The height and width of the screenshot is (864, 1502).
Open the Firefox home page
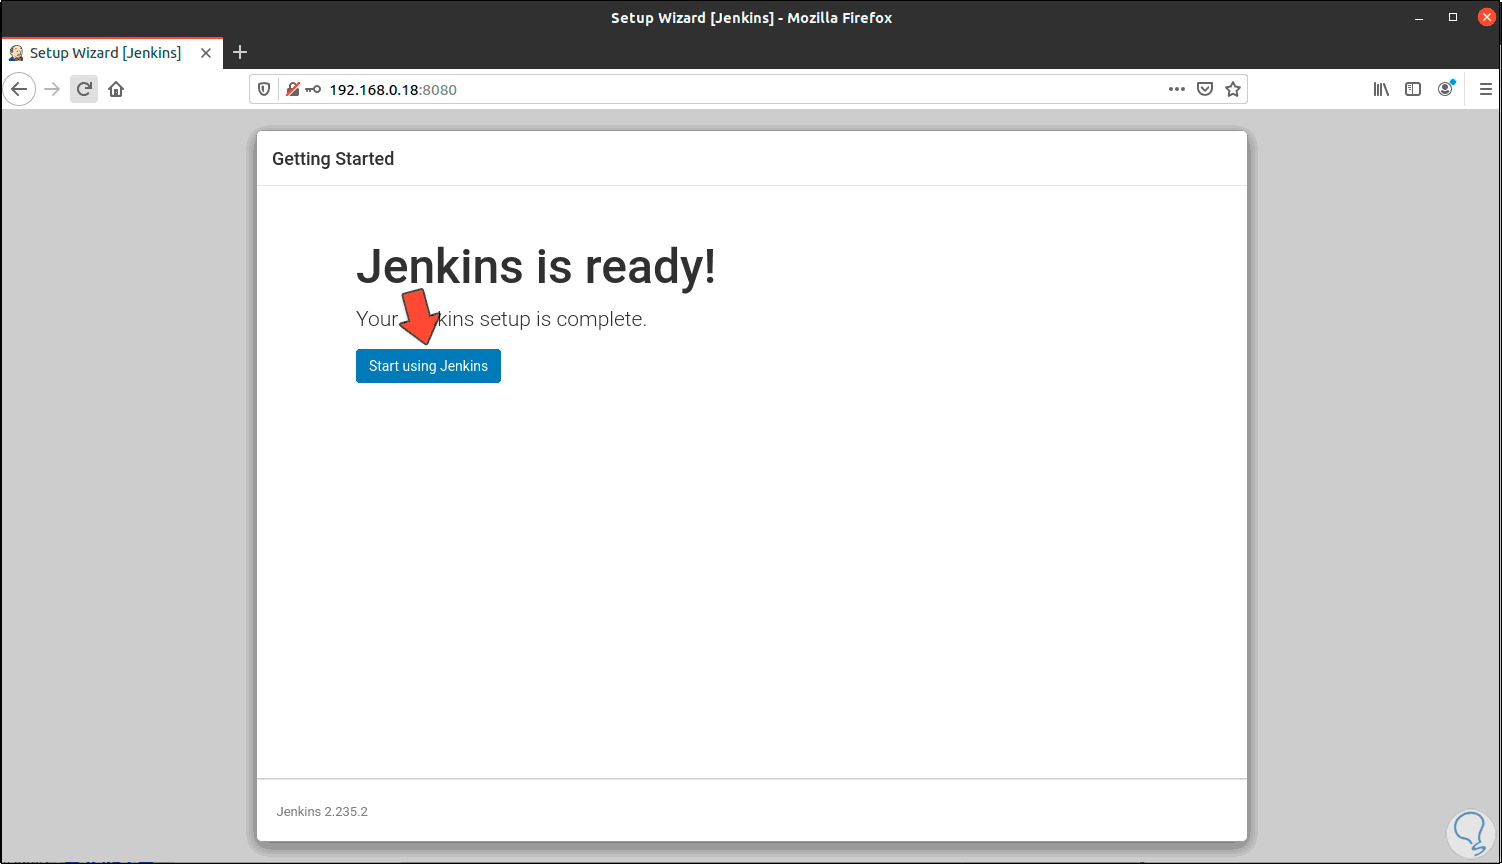(x=116, y=89)
